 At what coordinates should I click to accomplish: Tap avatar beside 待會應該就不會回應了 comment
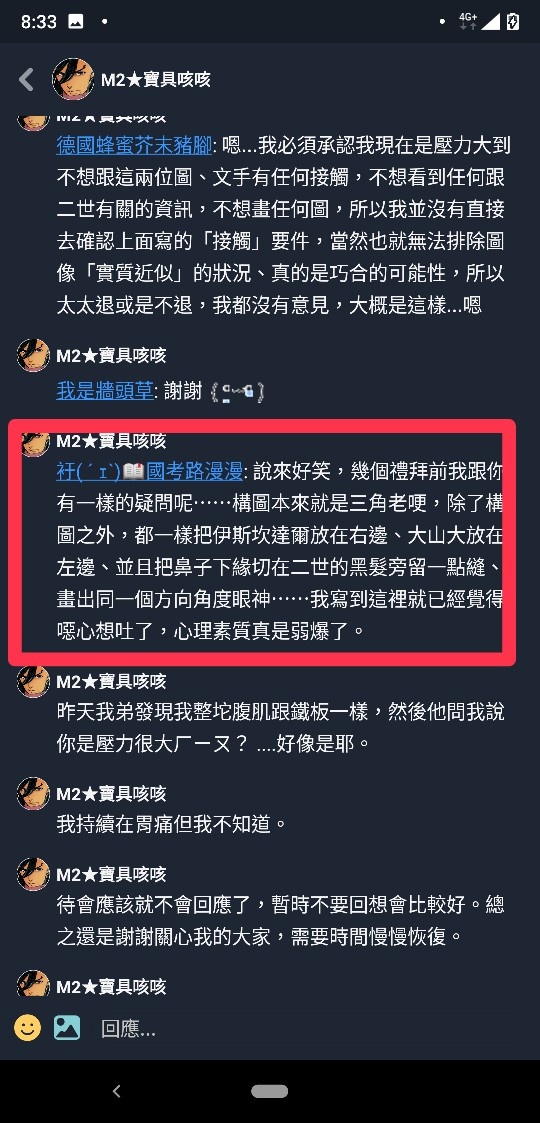pyautogui.click(x=33, y=874)
